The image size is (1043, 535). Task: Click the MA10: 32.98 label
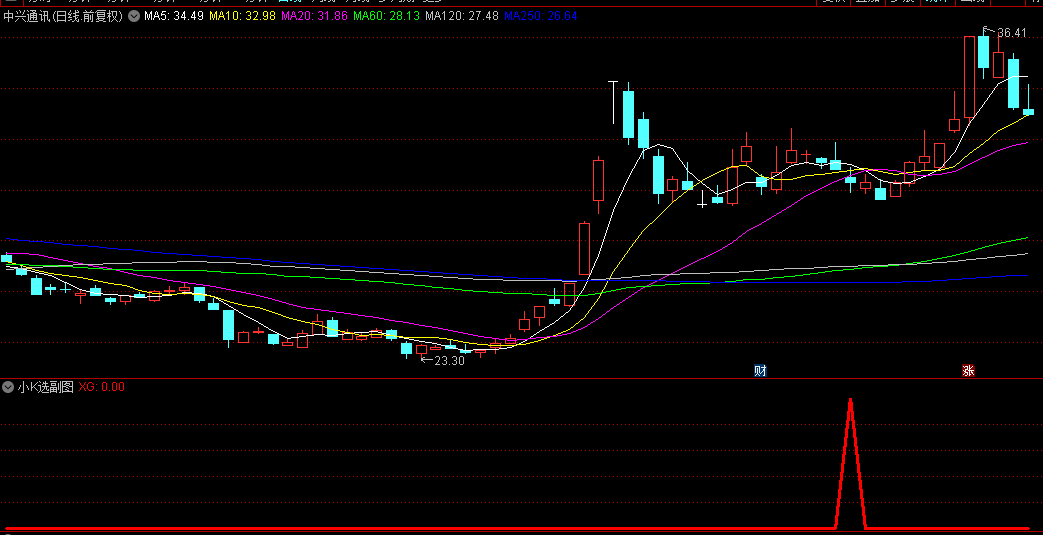242,16
